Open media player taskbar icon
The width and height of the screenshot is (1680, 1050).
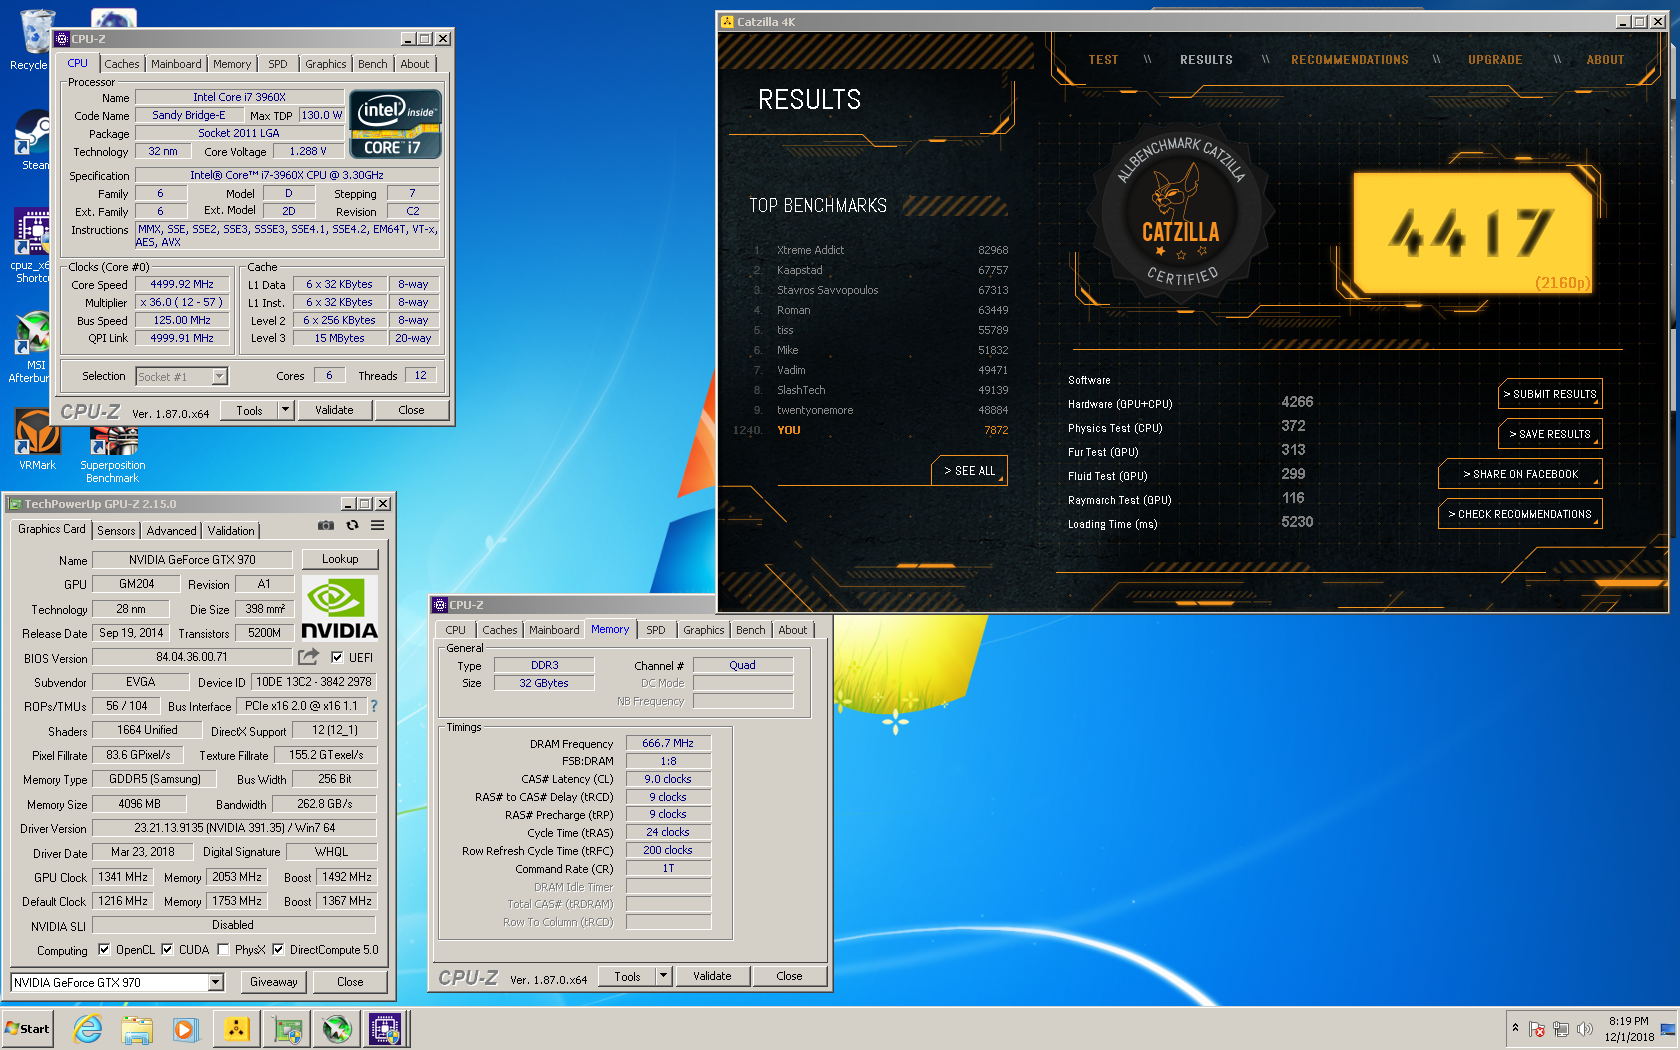click(x=185, y=1029)
